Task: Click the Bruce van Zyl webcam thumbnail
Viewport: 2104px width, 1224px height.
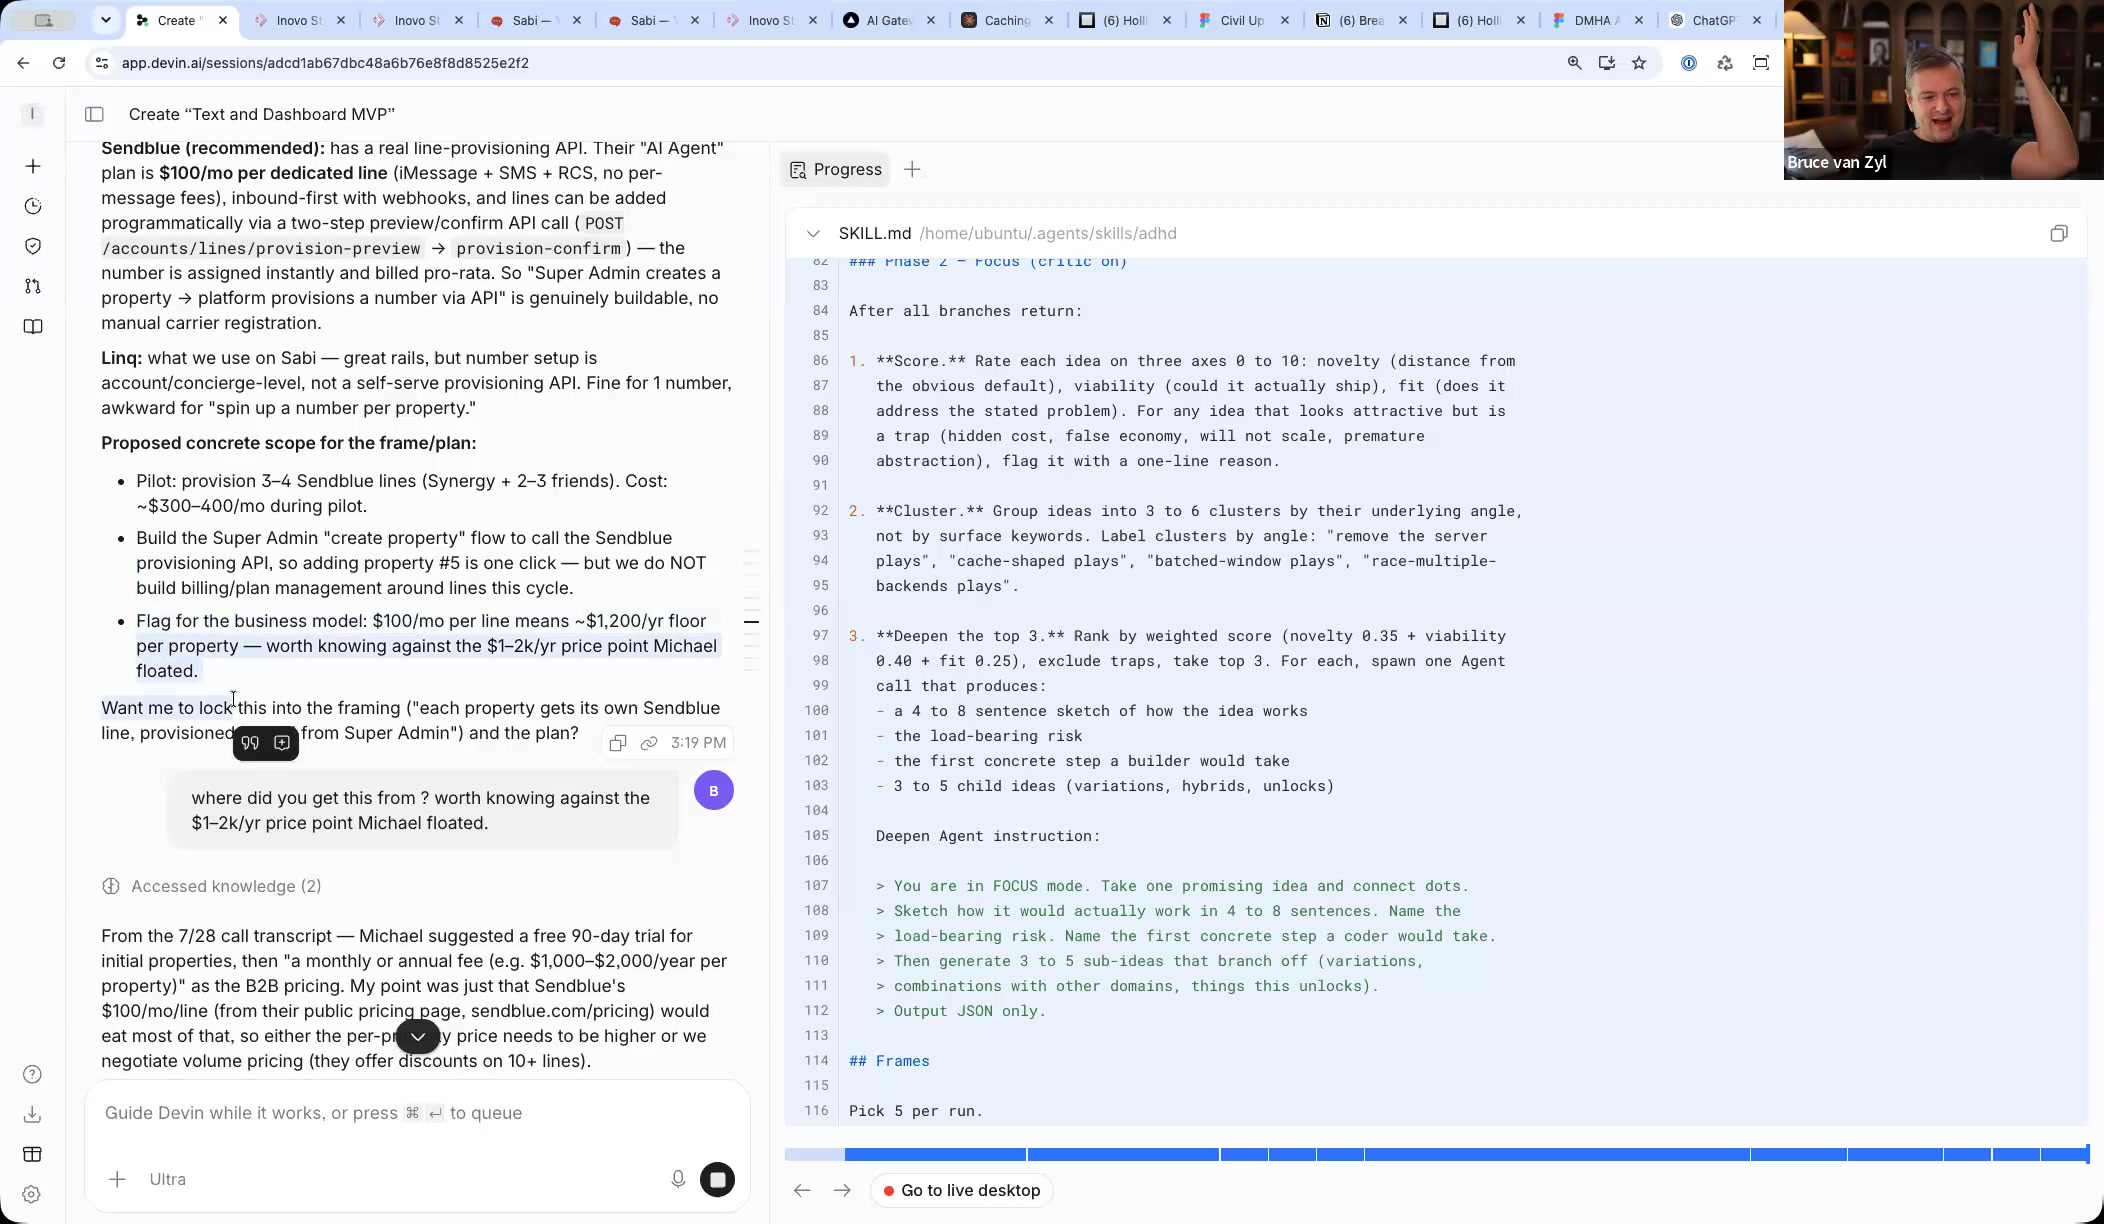Action: (1944, 90)
